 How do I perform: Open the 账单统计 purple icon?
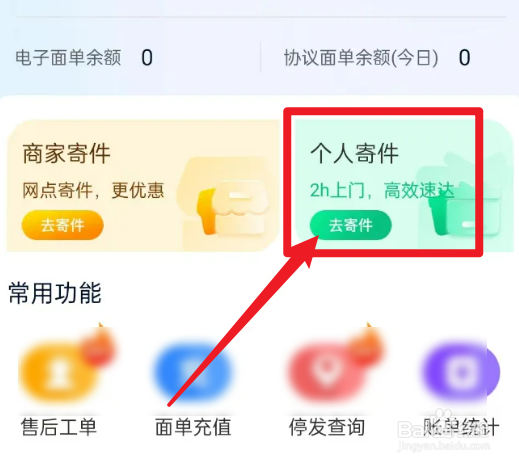[x=461, y=372]
